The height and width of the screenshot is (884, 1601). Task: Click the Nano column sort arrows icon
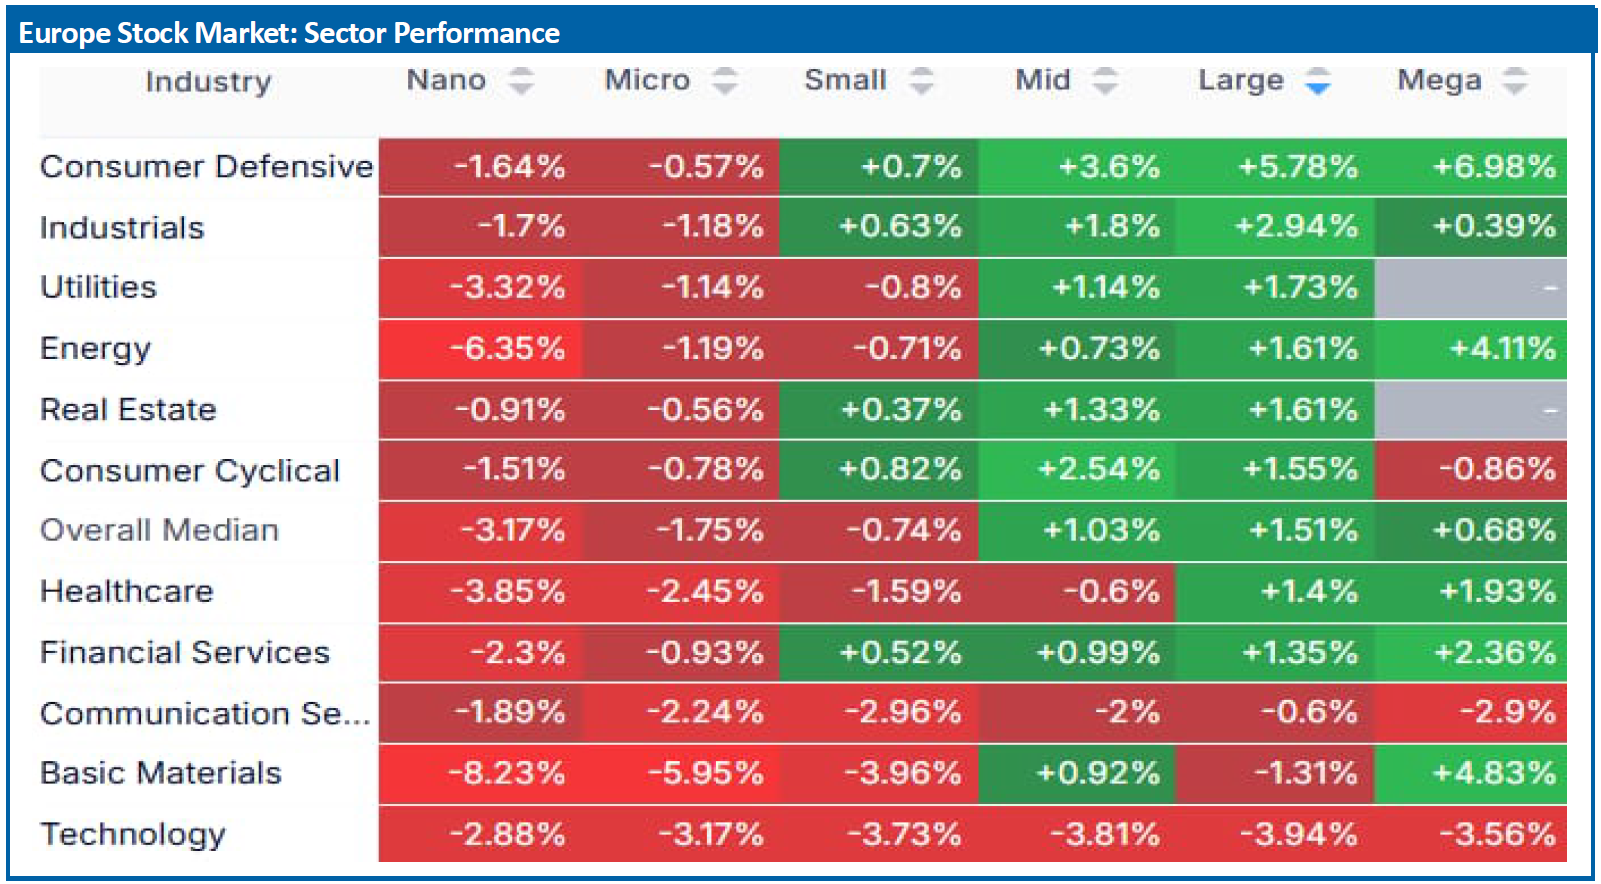[521, 81]
